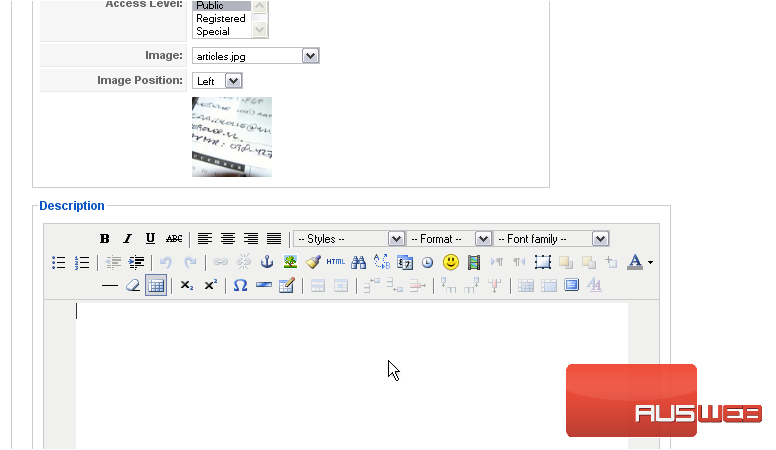The height and width of the screenshot is (450, 776).
Task: Click inside the Description editor text area
Action: (350, 370)
